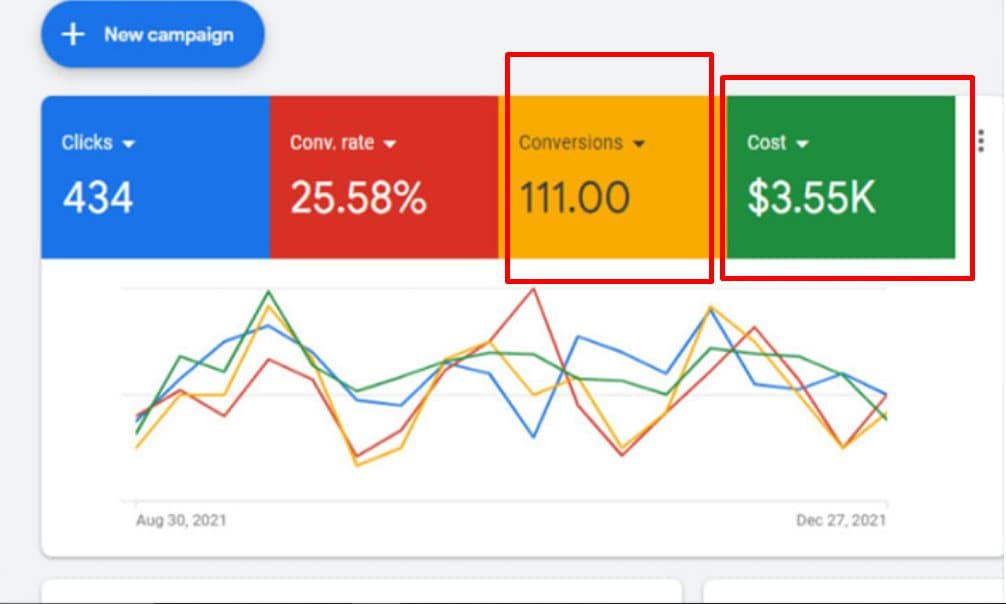Open the Conversions metric dropdown arrow
The image size is (1006, 604).
click(638, 144)
